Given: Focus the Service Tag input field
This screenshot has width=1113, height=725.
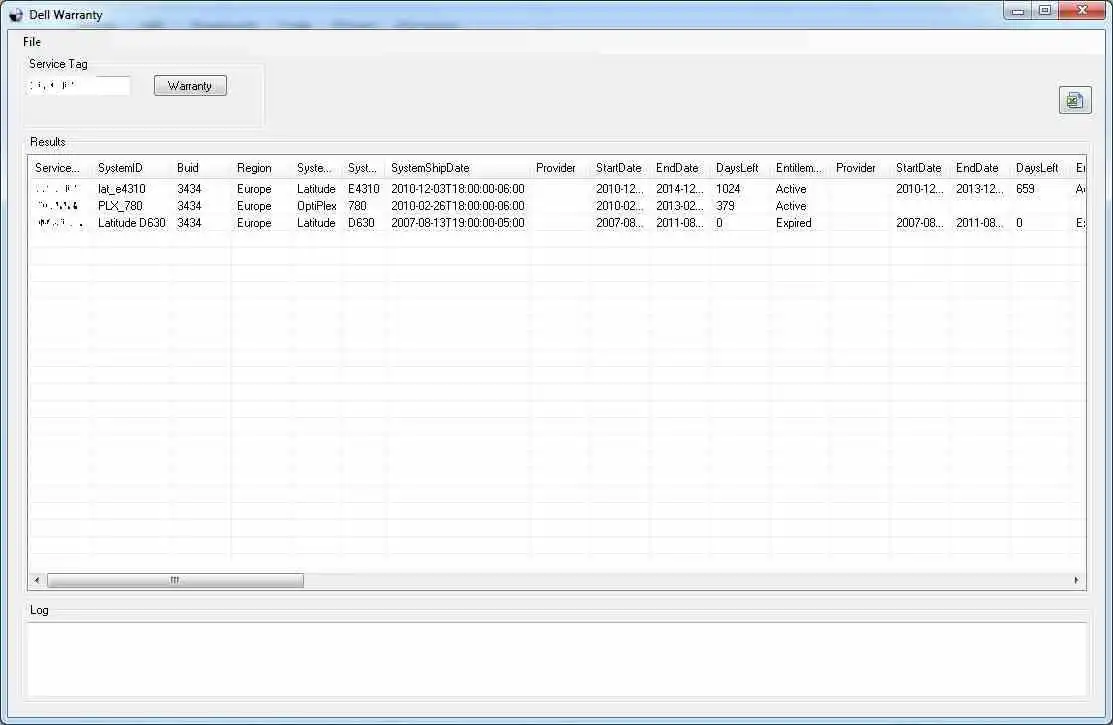Looking at the screenshot, I should pyautogui.click(x=79, y=86).
